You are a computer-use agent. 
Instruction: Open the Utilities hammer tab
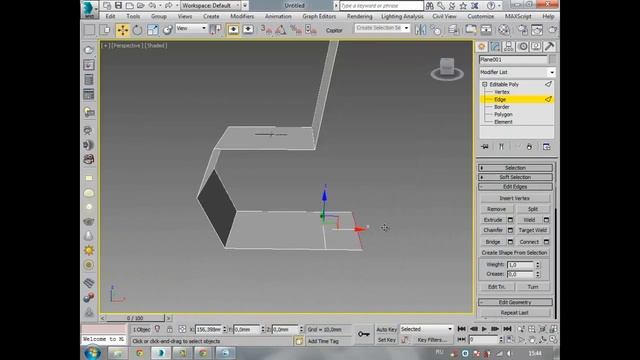click(x=549, y=47)
